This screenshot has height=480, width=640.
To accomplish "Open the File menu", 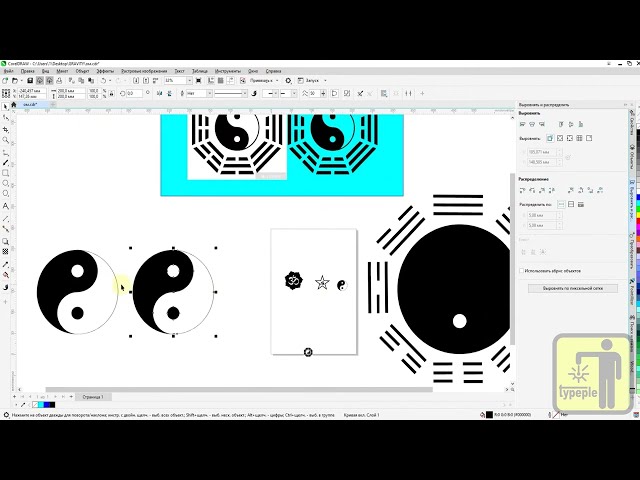I will pyautogui.click(x=8, y=71).
